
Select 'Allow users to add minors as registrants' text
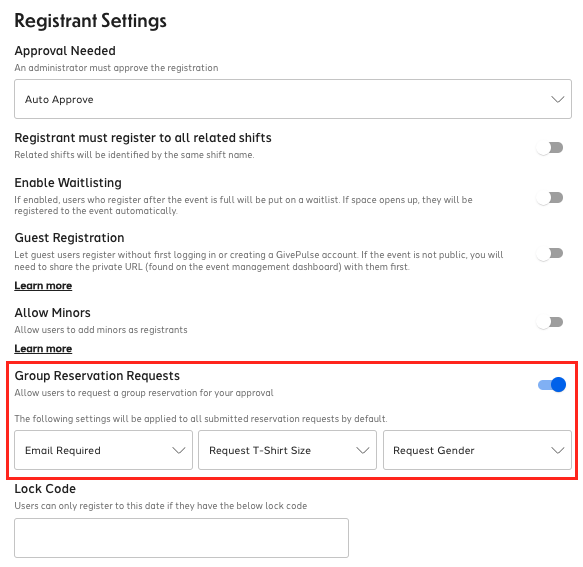click(x=101, y=330)
